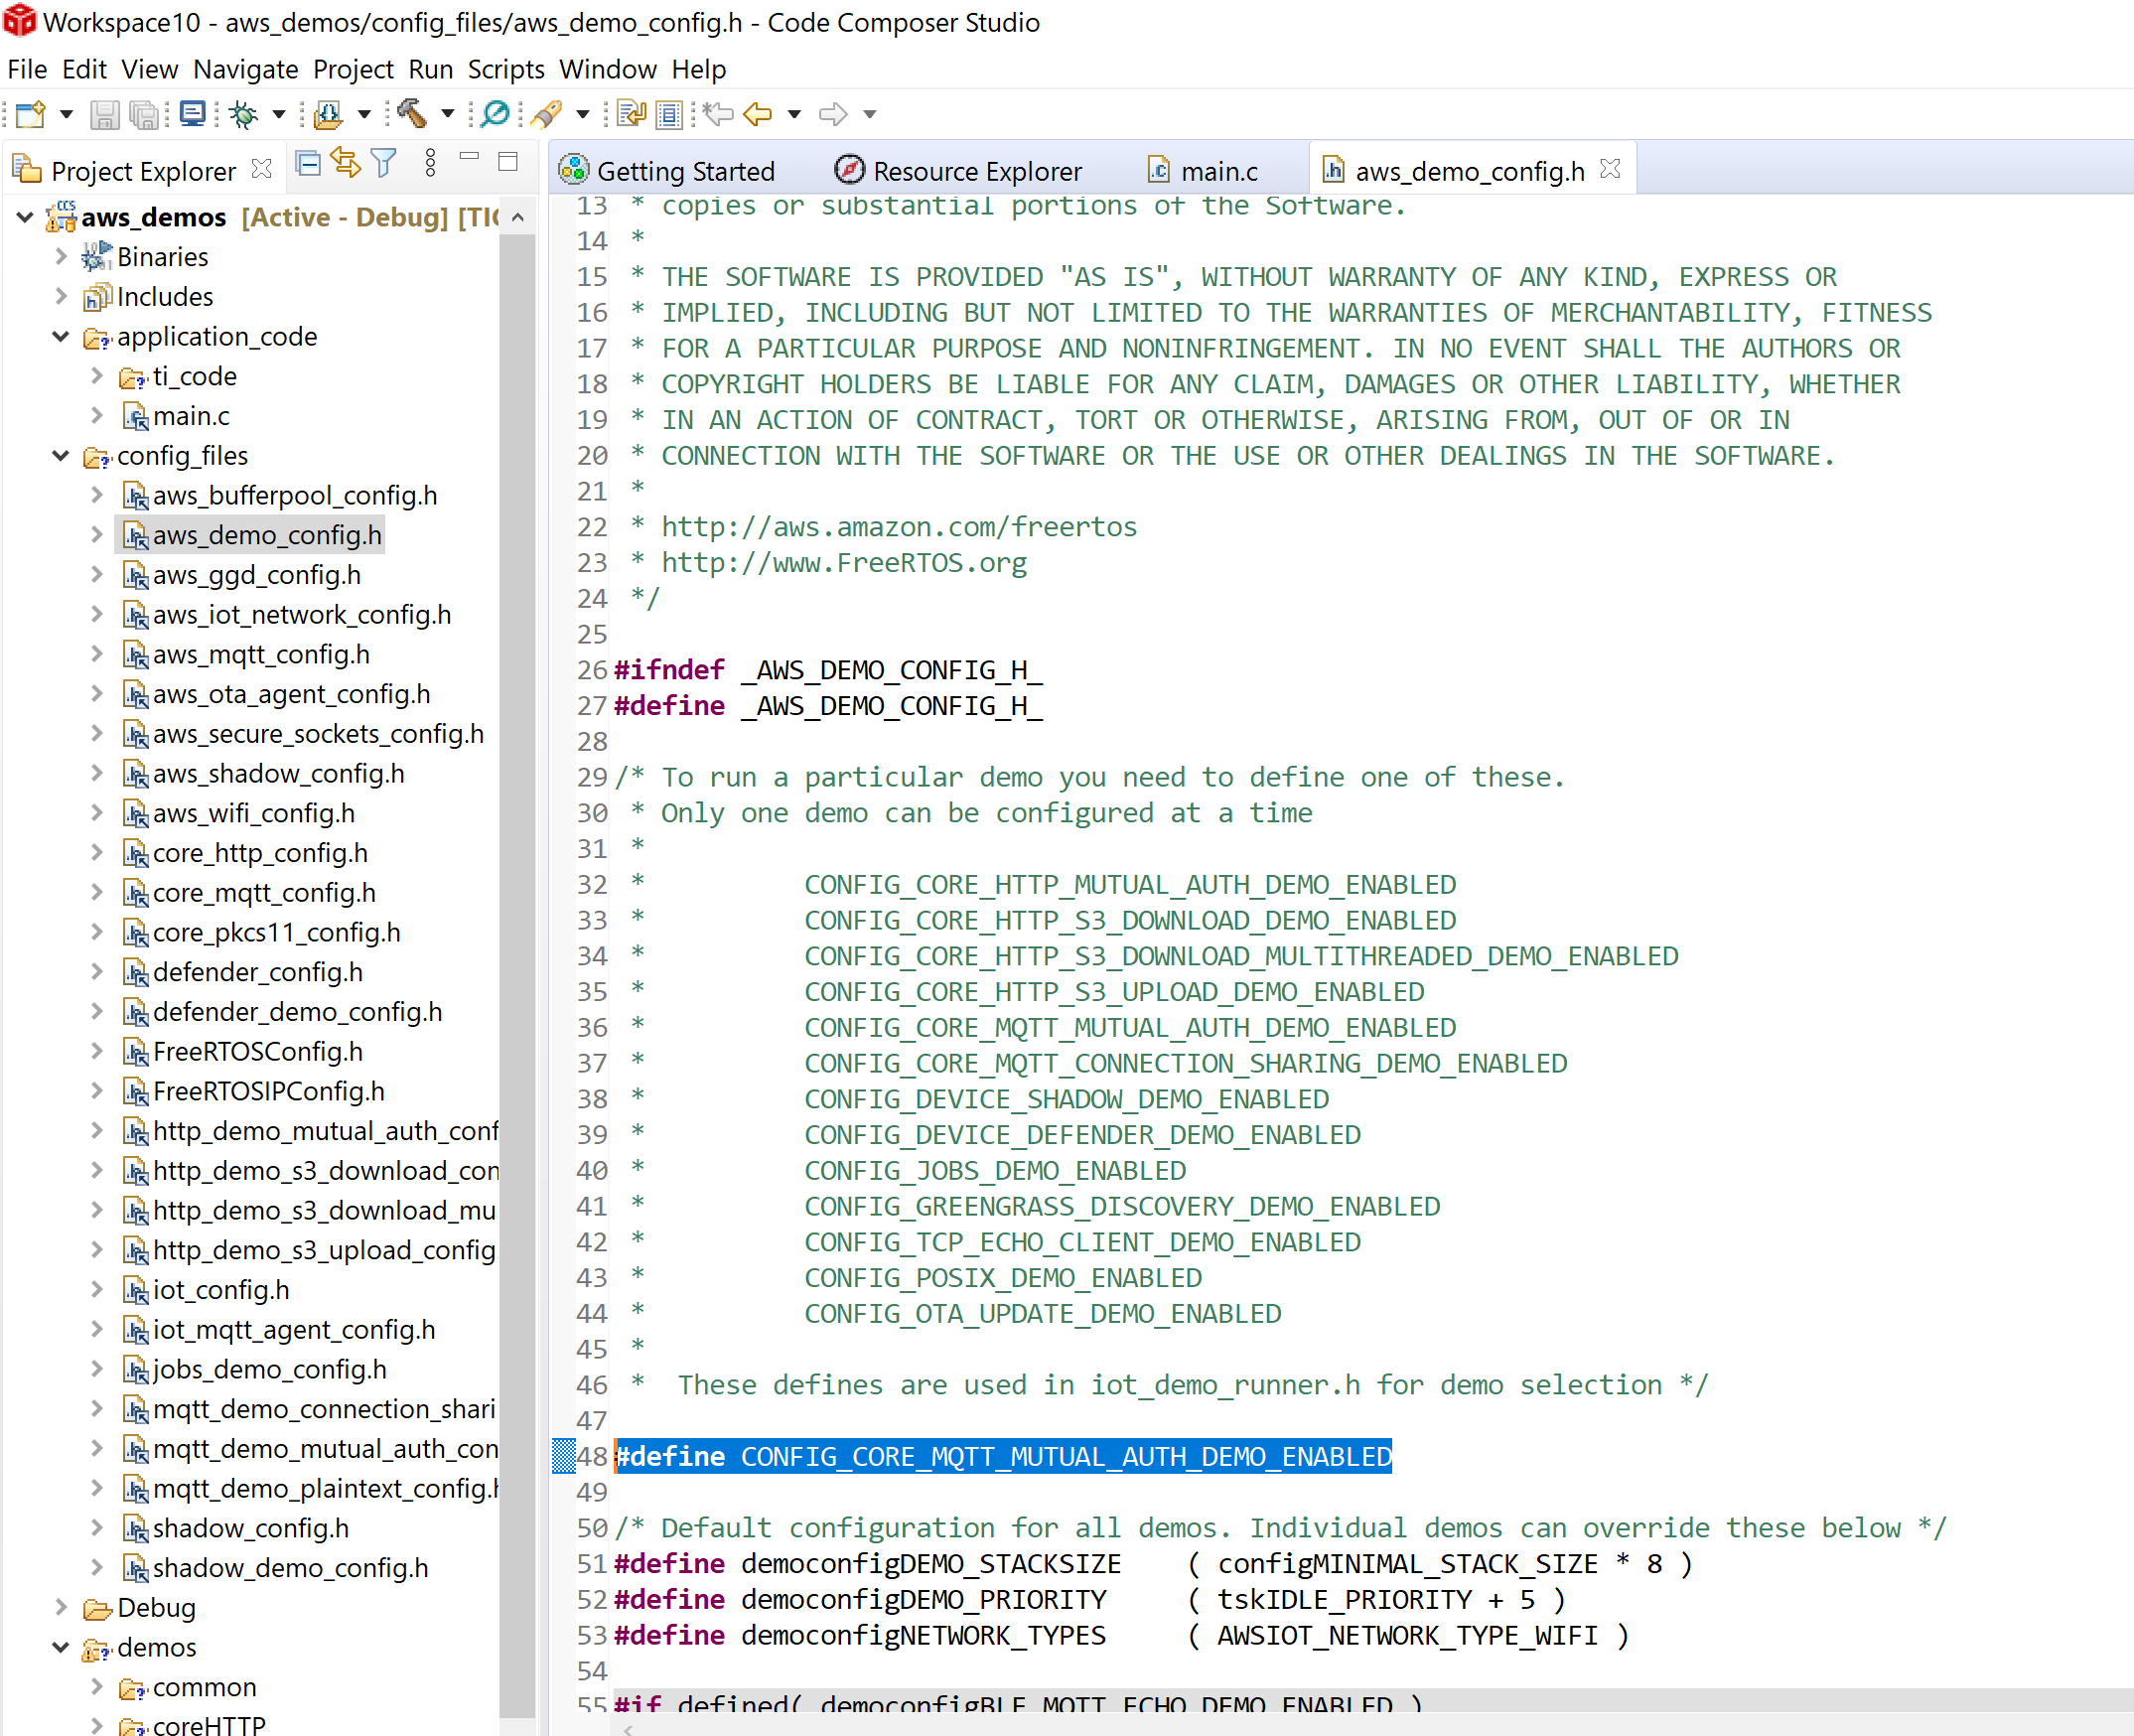Toggle the highlighter mark occurrences icon
This screenshot has height=1736, width=2134.
point(546,114)
